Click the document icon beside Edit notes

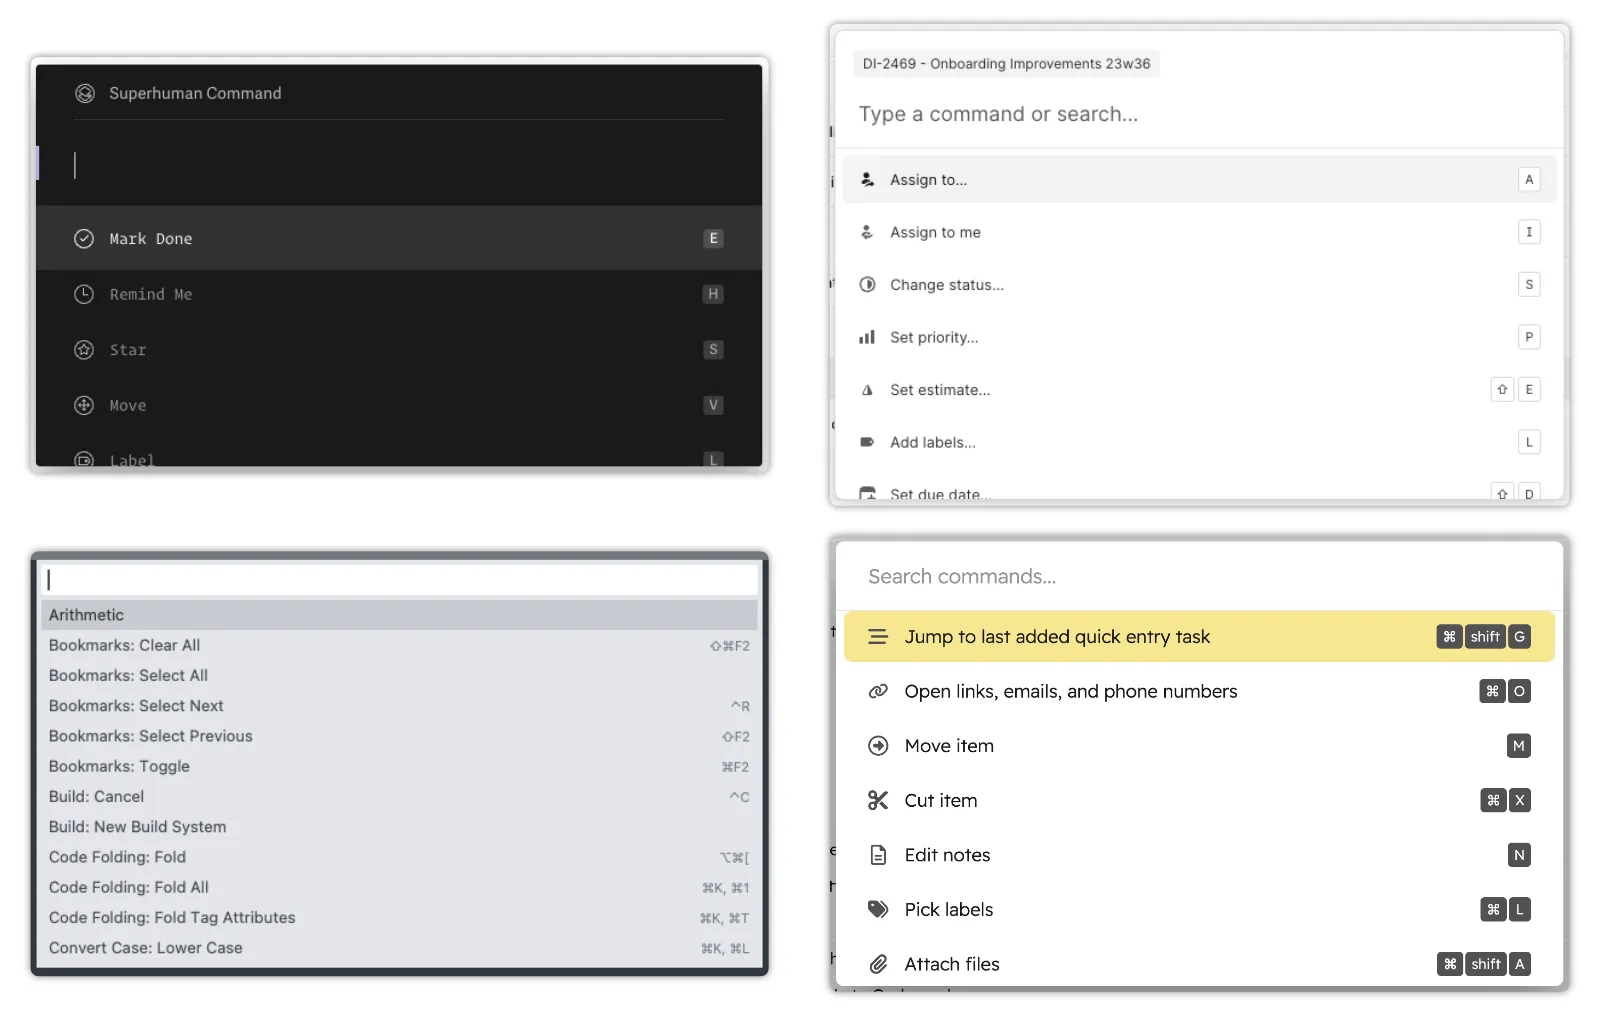coord(878,855)
